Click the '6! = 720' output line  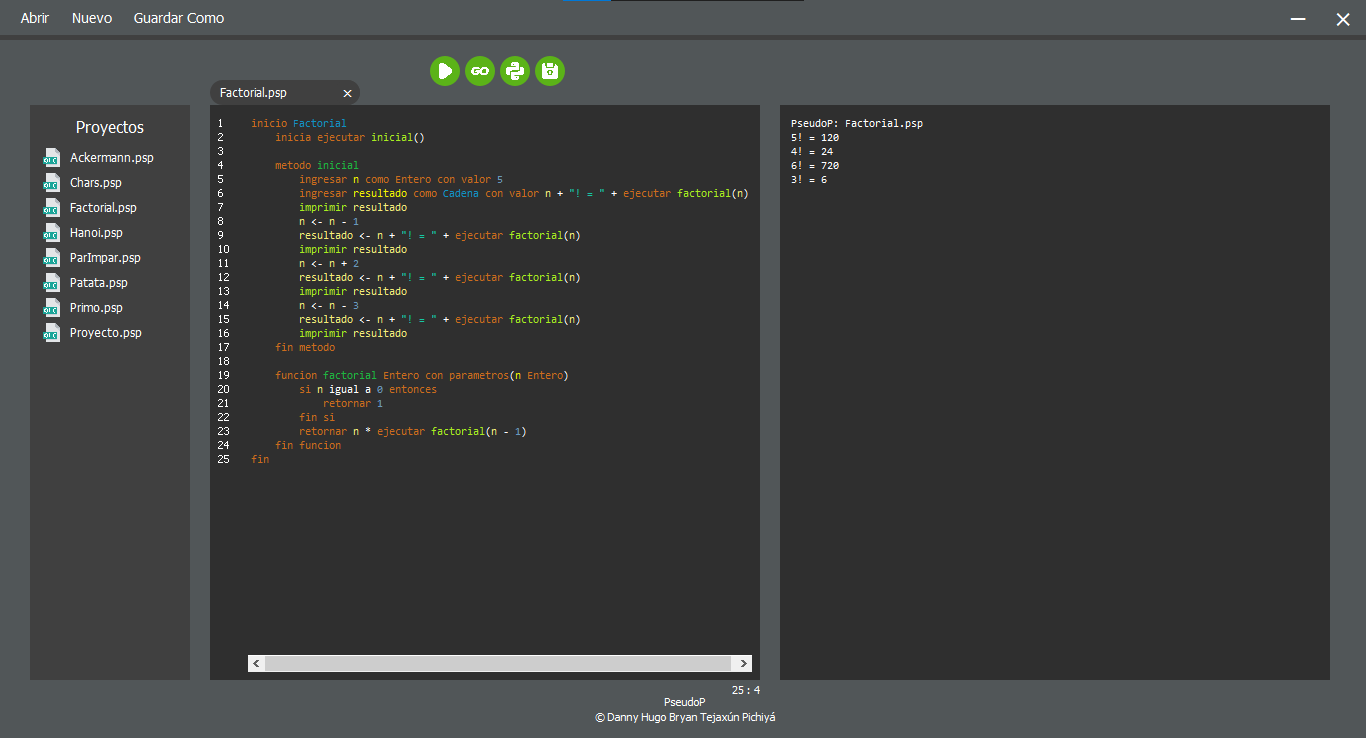click(815, 165)
